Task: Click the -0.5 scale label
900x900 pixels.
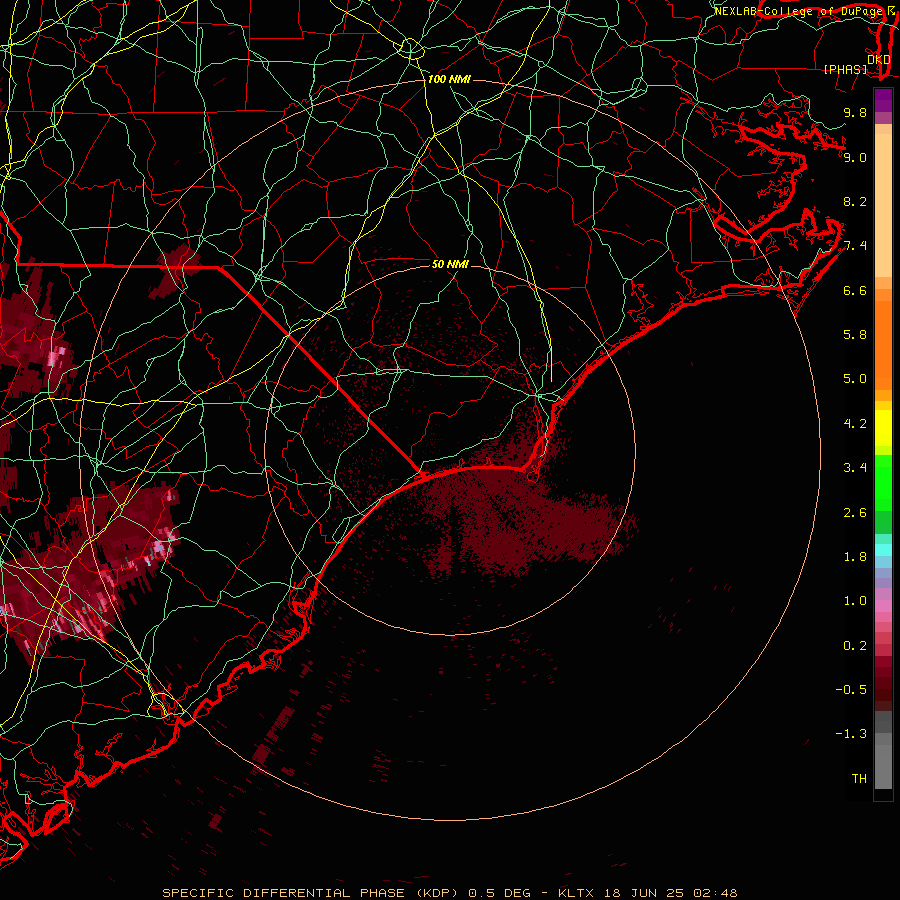Action: (851, 690)
